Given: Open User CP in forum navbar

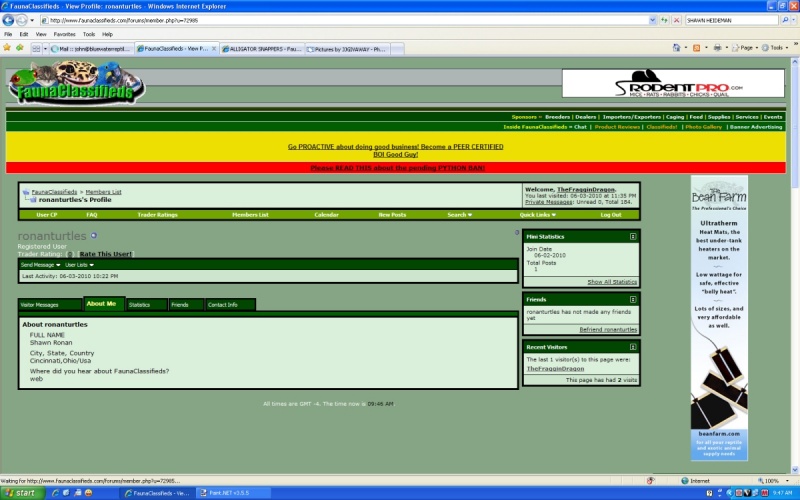Looking at the screenshot, I should coord(46,215).
